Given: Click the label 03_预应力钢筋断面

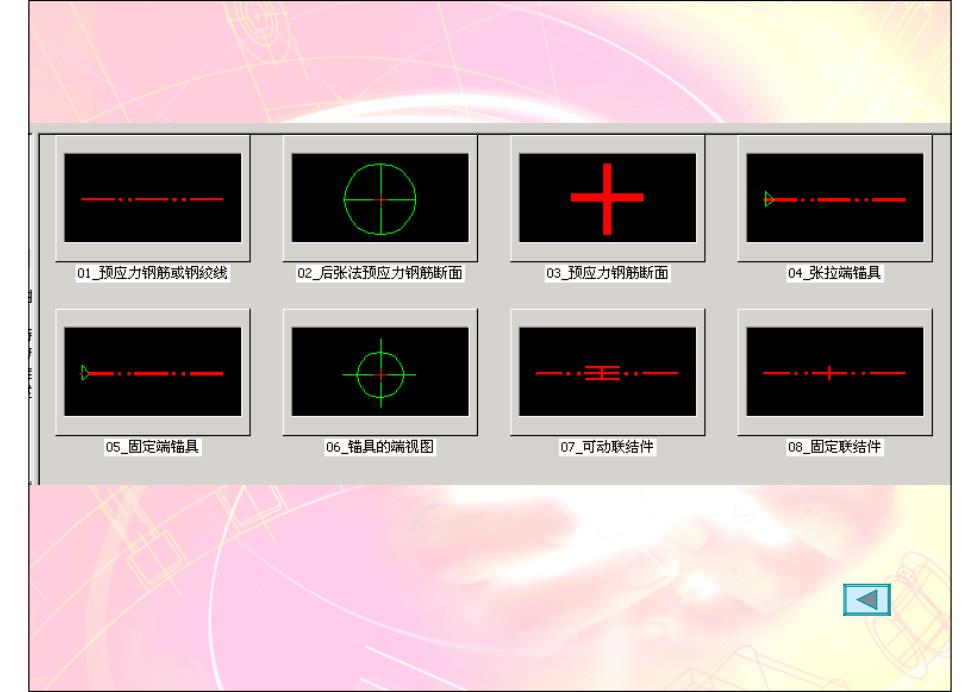Looking at the screenshot, I should coord(608,273).
